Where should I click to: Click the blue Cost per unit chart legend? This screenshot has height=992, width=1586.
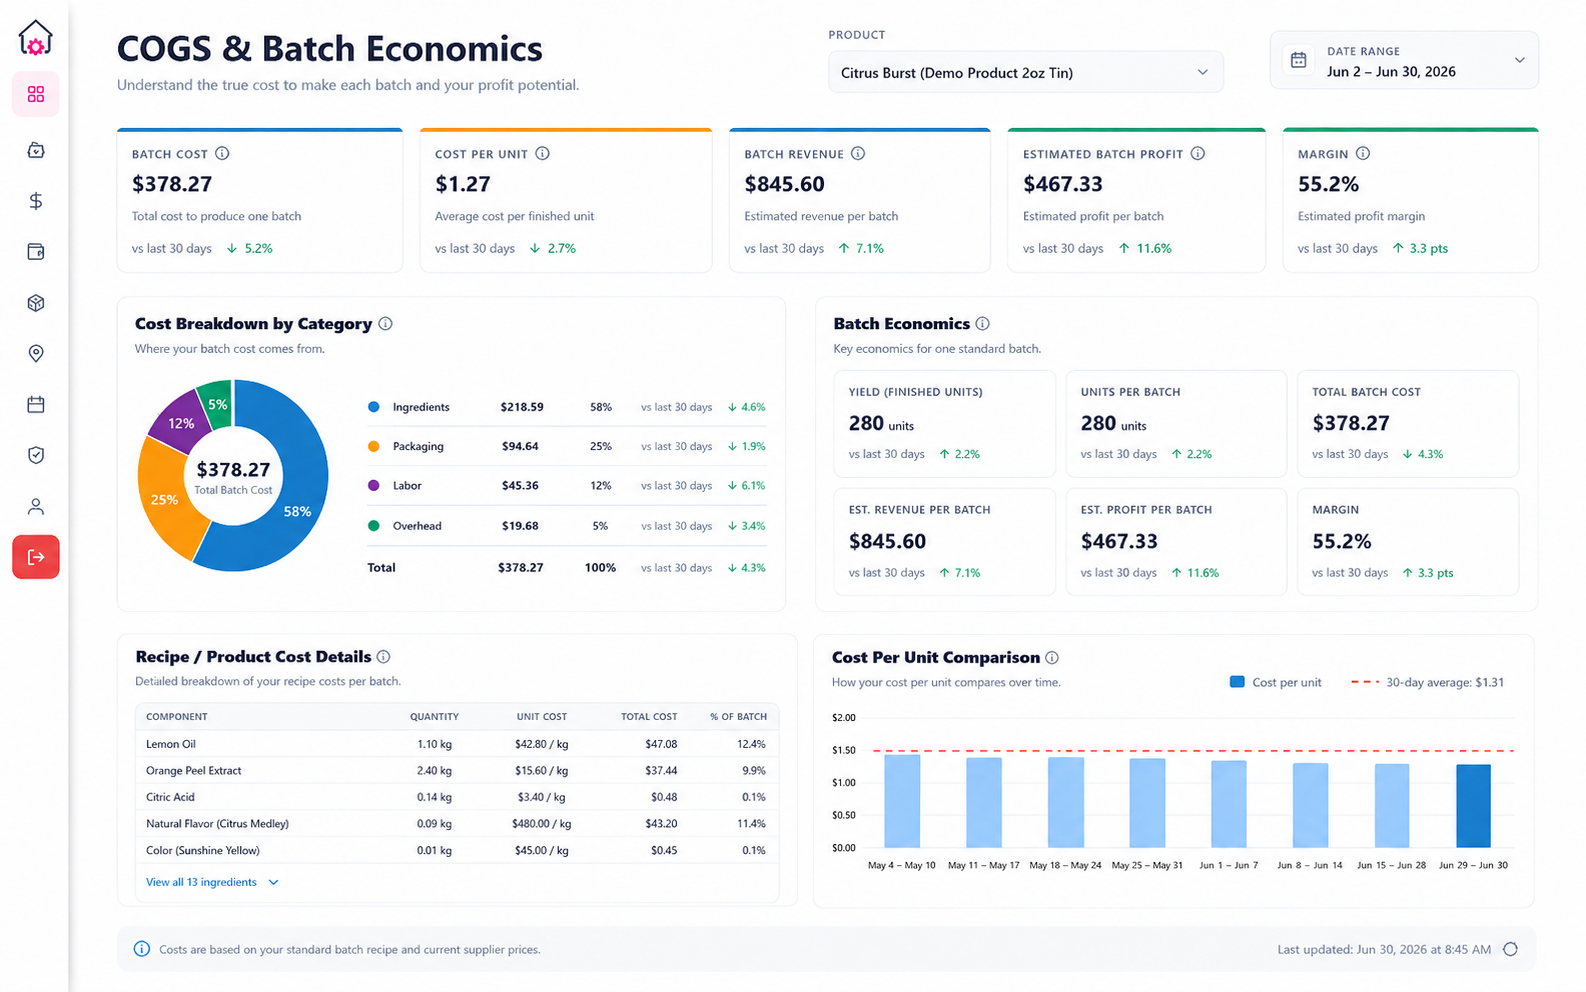click(1275, 682)
